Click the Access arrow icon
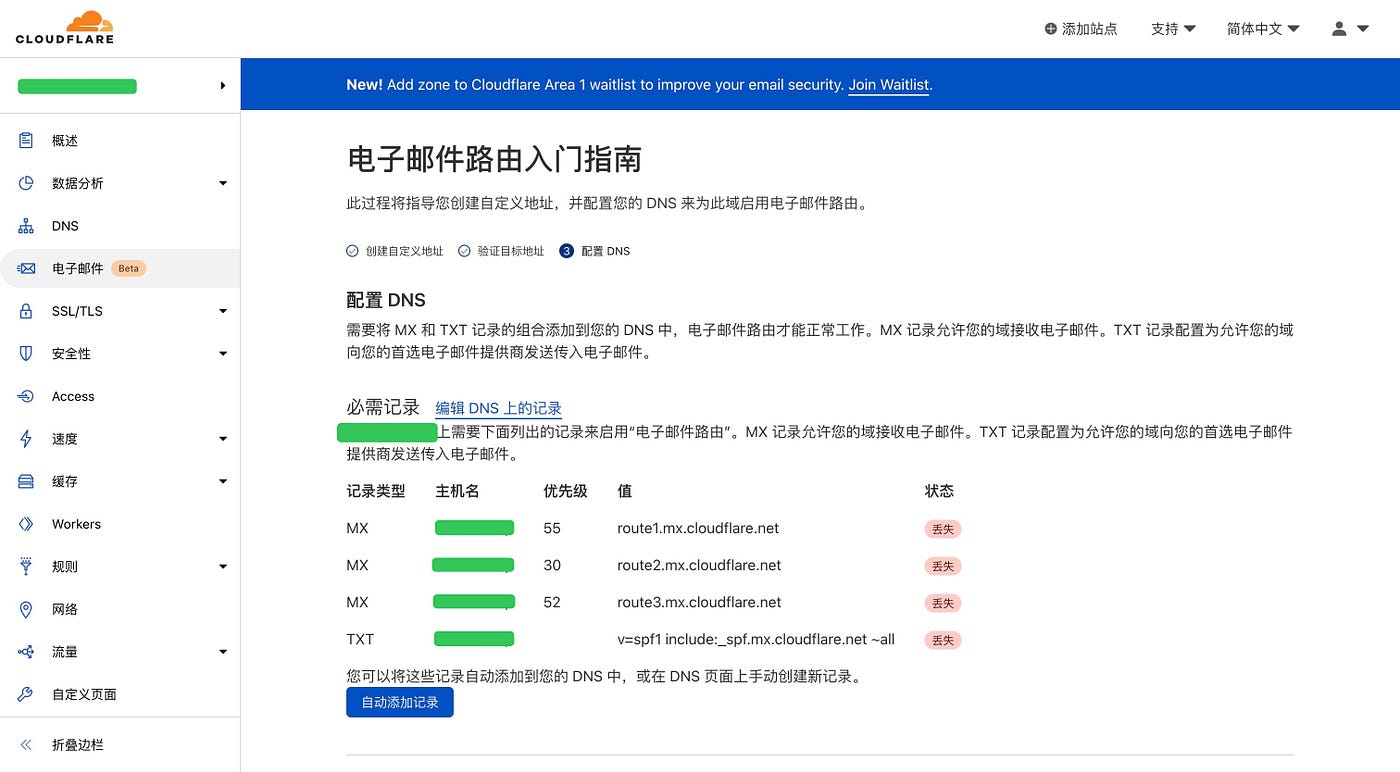Viewport: 1400px width, 772px height. pyautogui.click(x=26, y=396)
